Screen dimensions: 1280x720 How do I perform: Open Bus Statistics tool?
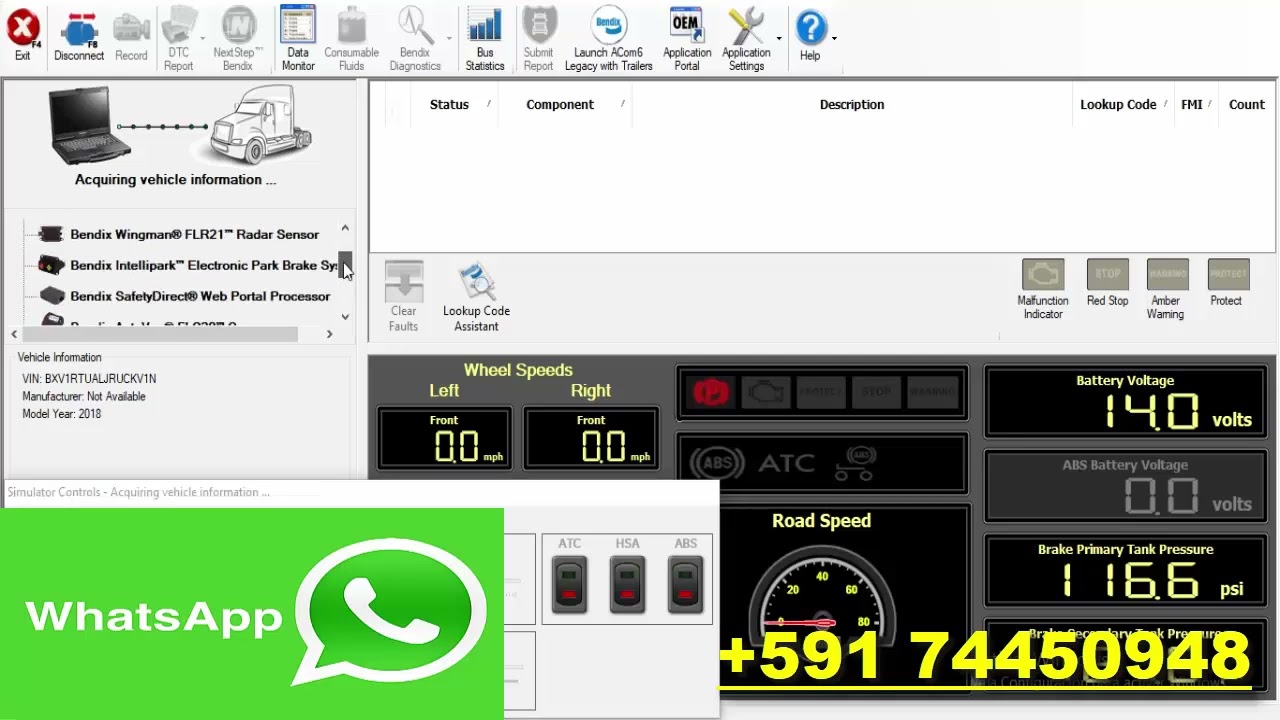coord(485,39)
